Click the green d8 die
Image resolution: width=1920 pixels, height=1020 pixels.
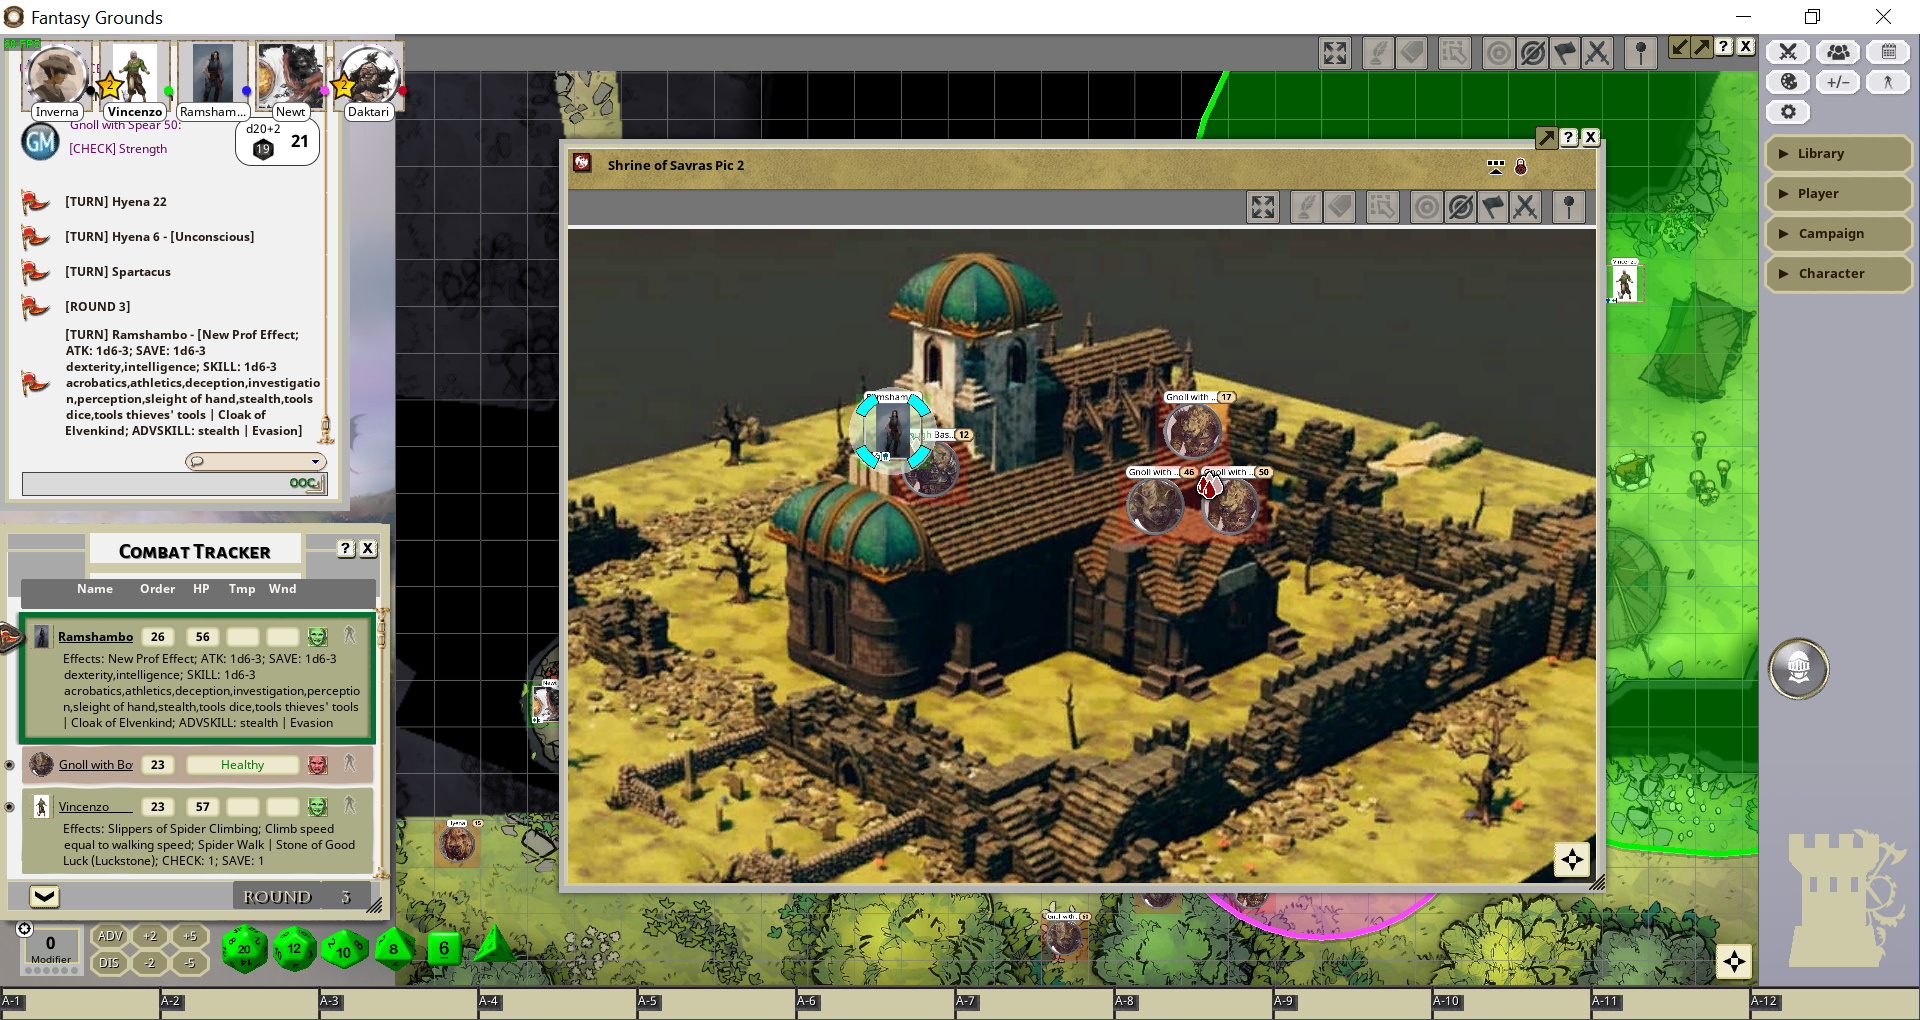point(394,948)
